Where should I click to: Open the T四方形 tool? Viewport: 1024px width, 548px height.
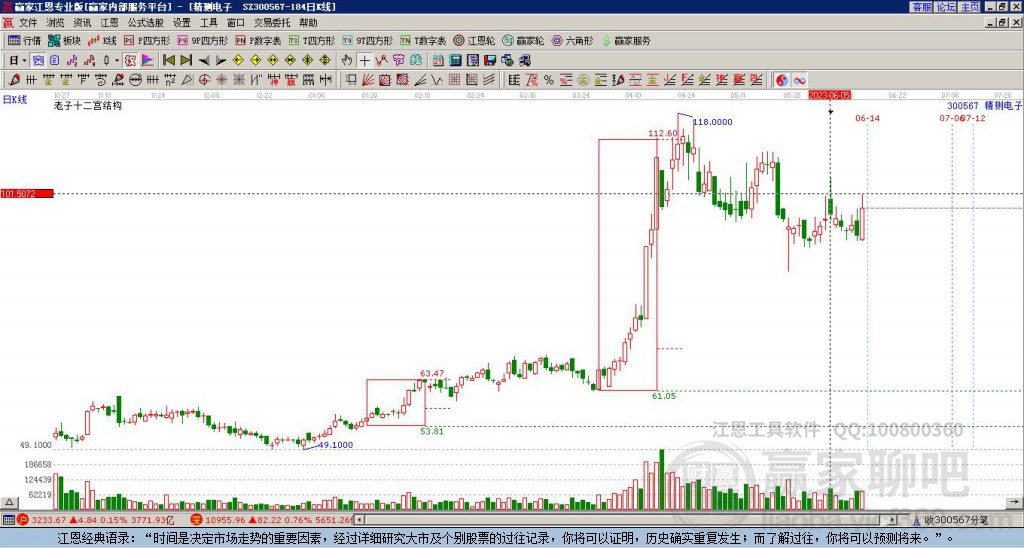click(312, 40)
